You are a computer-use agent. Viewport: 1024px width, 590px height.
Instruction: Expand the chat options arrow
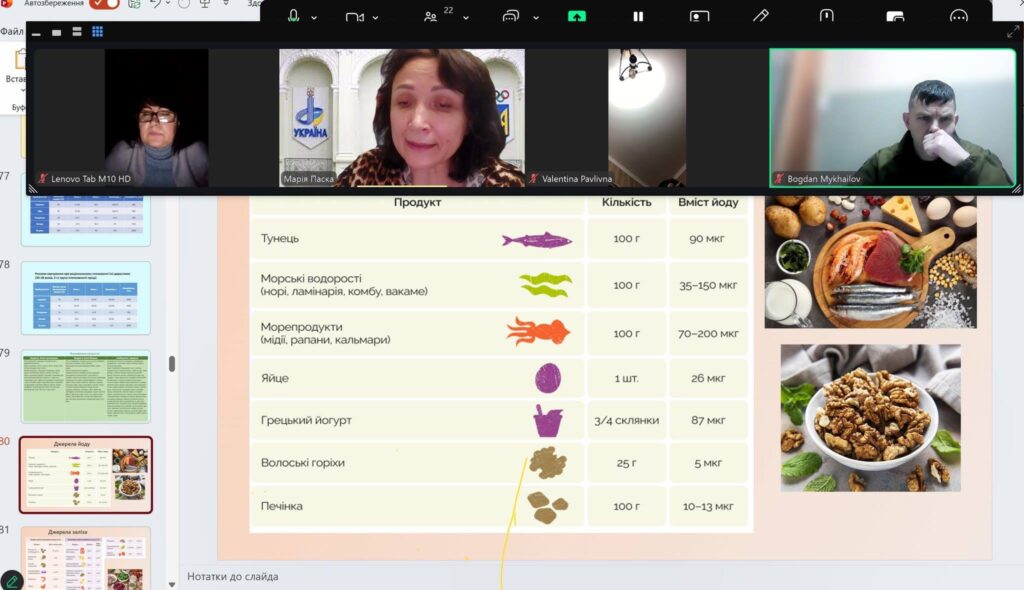(536, 18)
